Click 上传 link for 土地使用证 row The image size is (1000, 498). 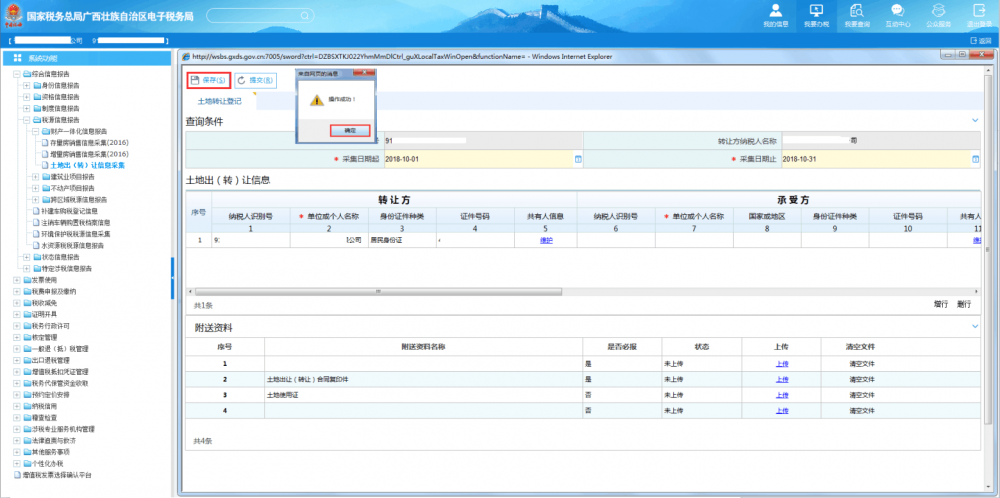pyautogui.click(x=781, y=395)
